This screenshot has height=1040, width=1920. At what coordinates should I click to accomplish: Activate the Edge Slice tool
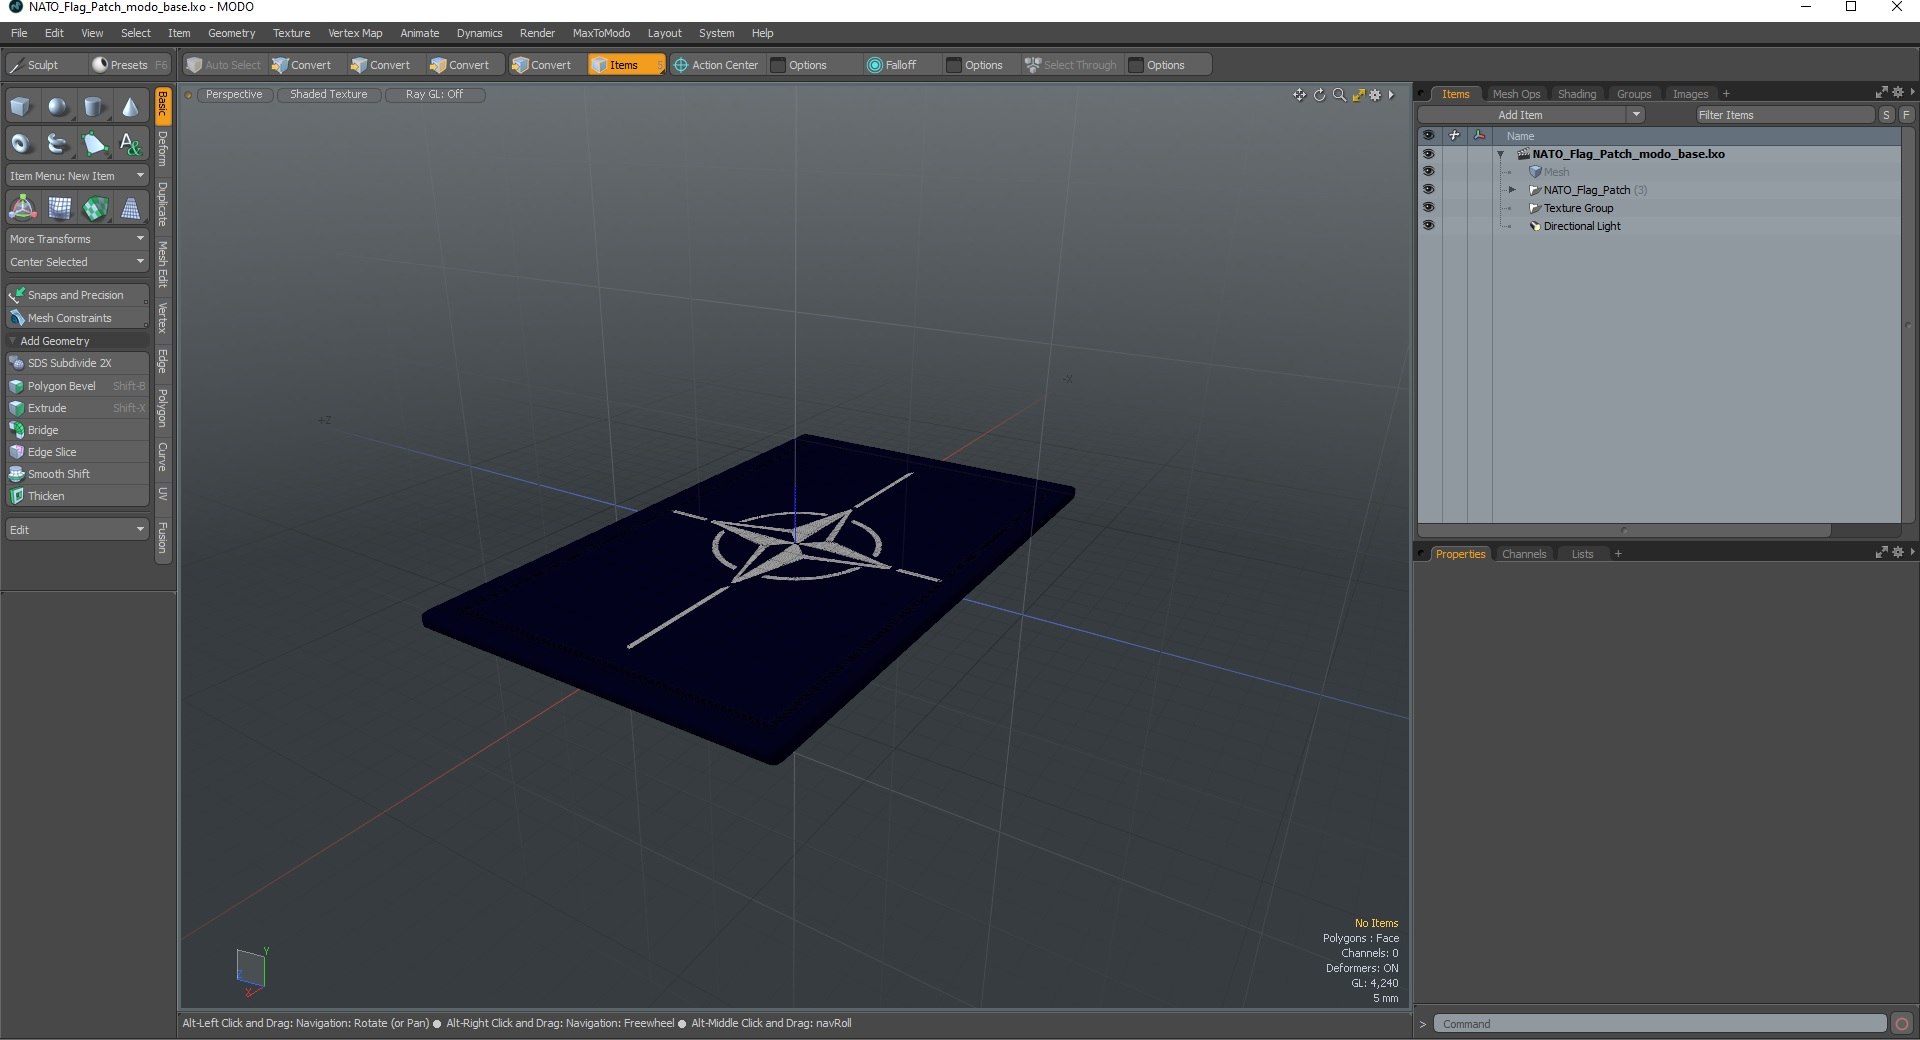point(77,452)
